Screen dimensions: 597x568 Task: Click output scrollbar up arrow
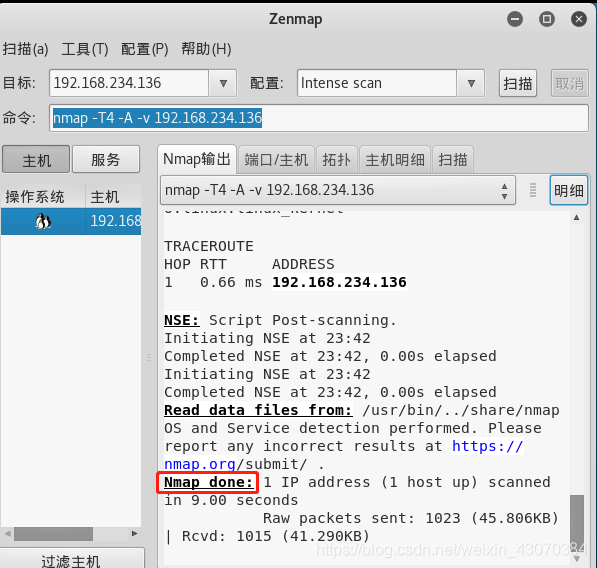[576, 217]
